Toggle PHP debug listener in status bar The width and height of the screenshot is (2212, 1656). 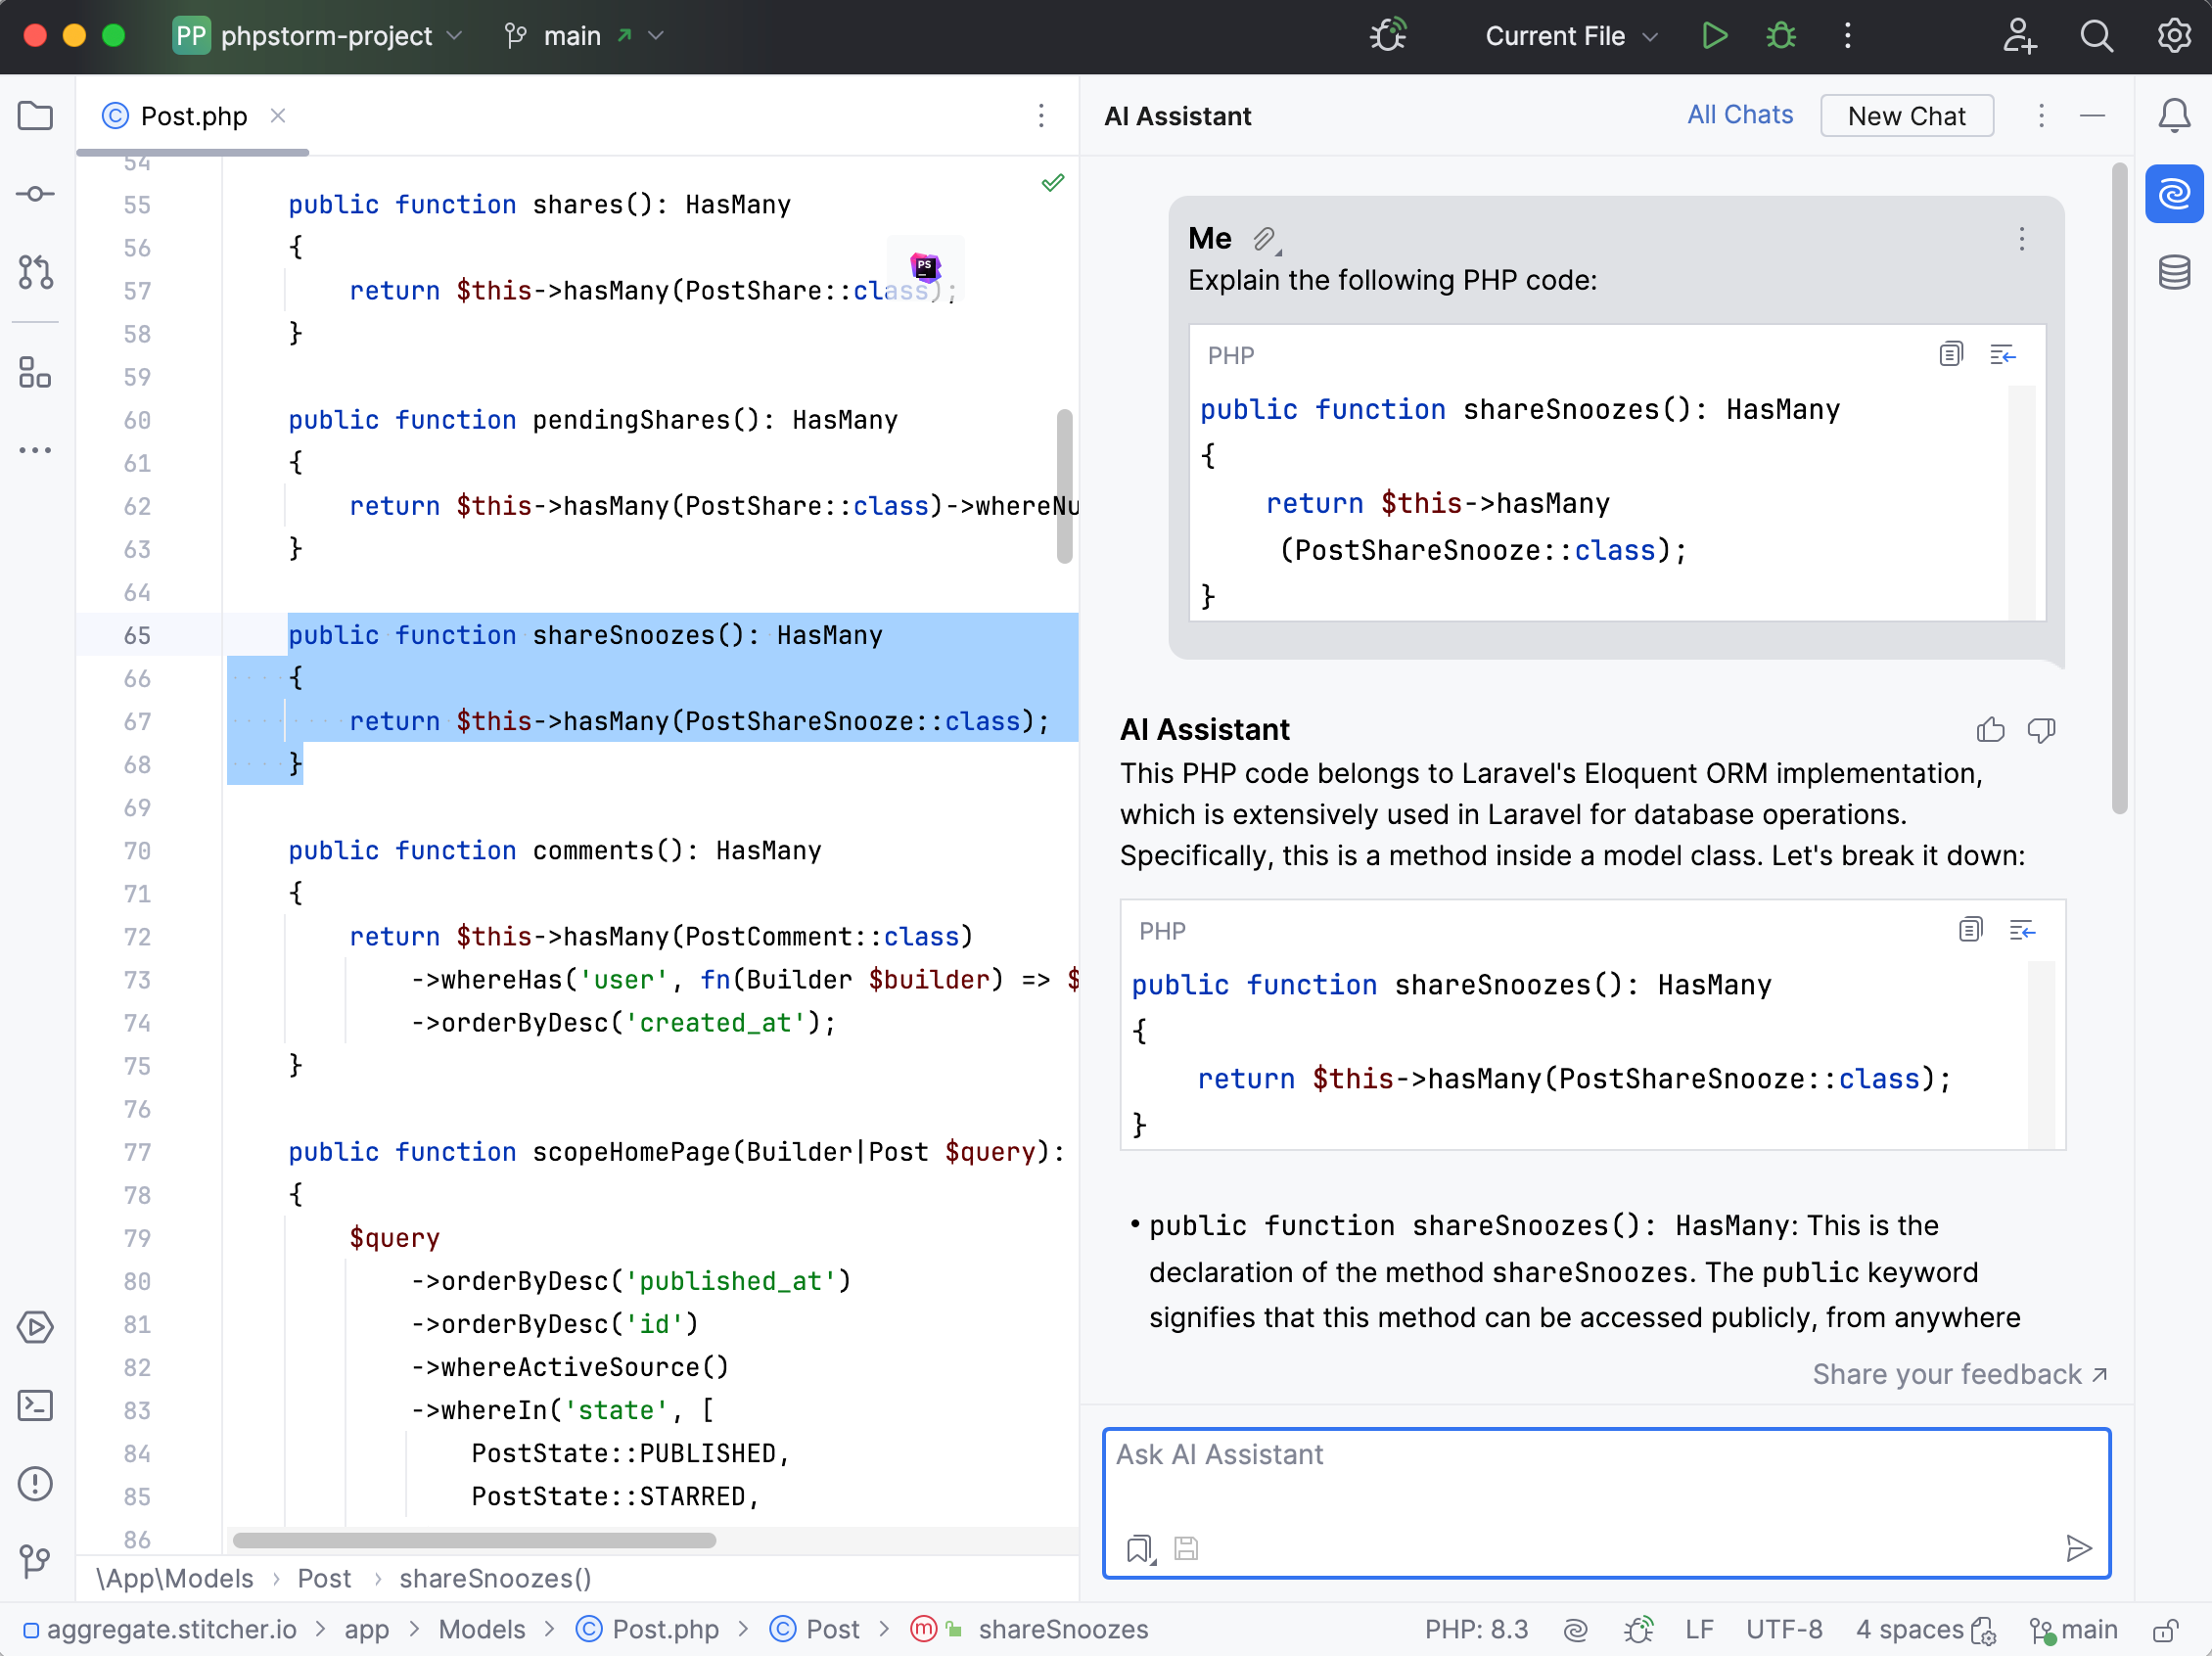[1638, 1631]
